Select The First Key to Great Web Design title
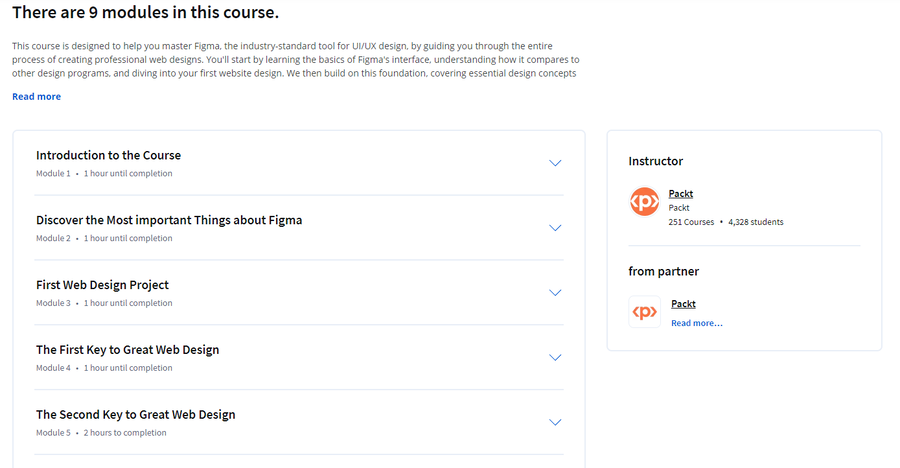Viewport: 900px width, 468px height. pos(127,350)
